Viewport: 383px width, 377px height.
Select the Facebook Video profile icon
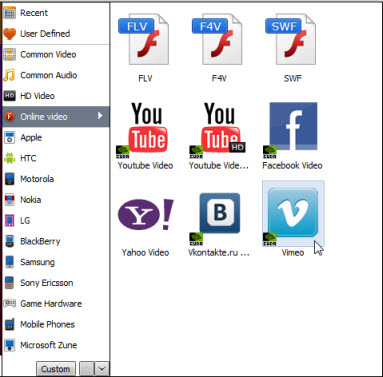[291, 130]
